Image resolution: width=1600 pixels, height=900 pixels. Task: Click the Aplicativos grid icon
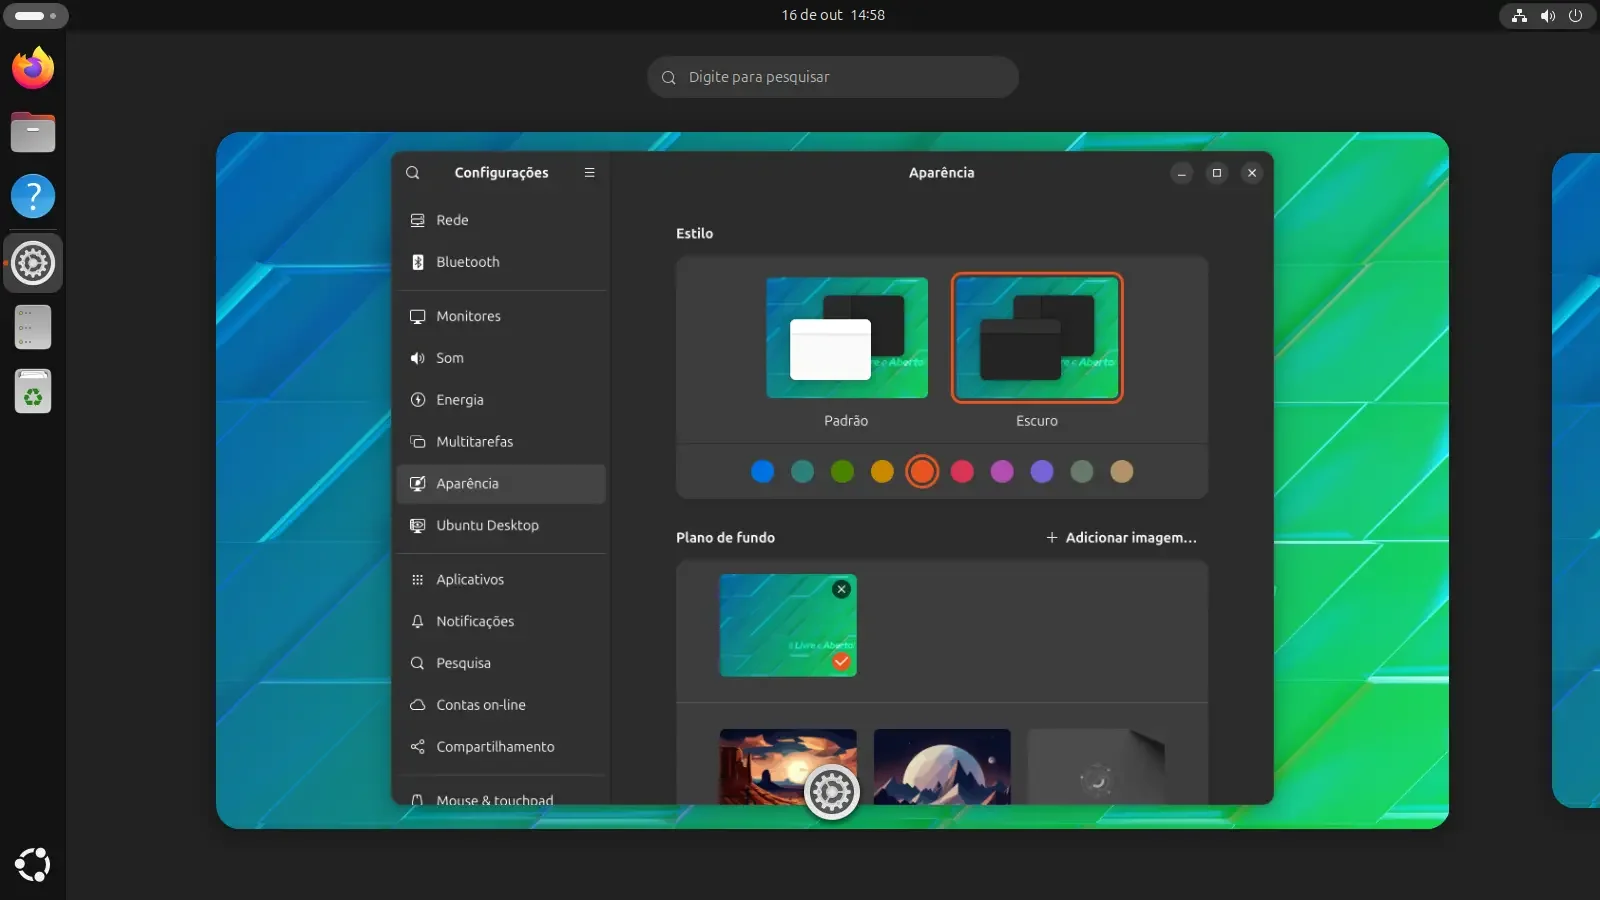click(x=418, y=580)
